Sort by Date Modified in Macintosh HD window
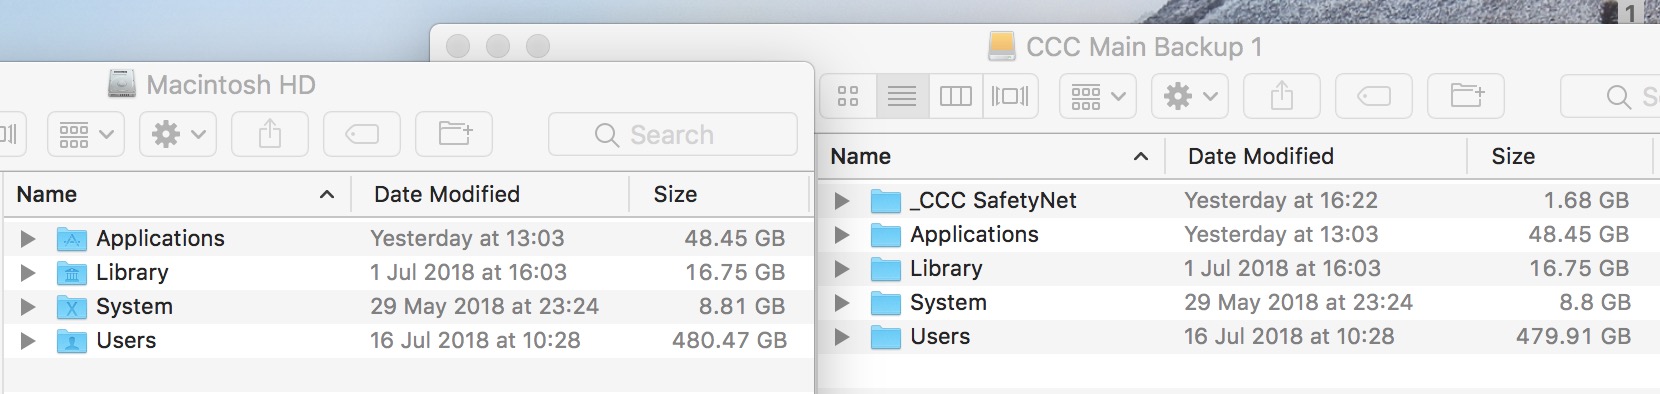The image size is (1660, 394). tap(490, 194)
